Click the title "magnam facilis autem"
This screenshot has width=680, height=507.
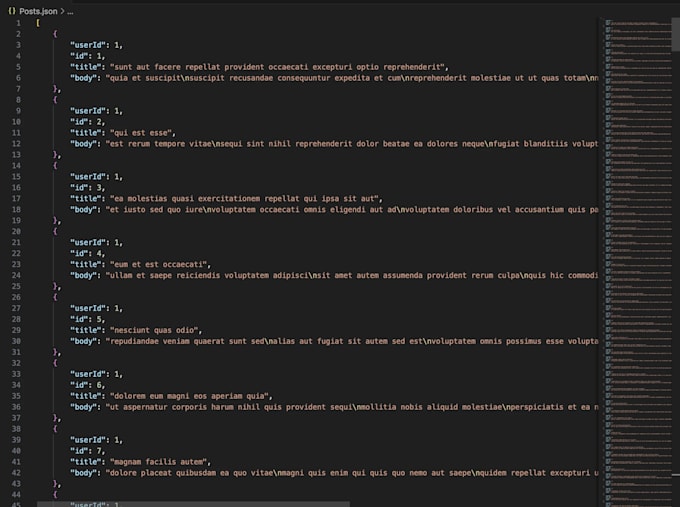click(x=158, y=462)
